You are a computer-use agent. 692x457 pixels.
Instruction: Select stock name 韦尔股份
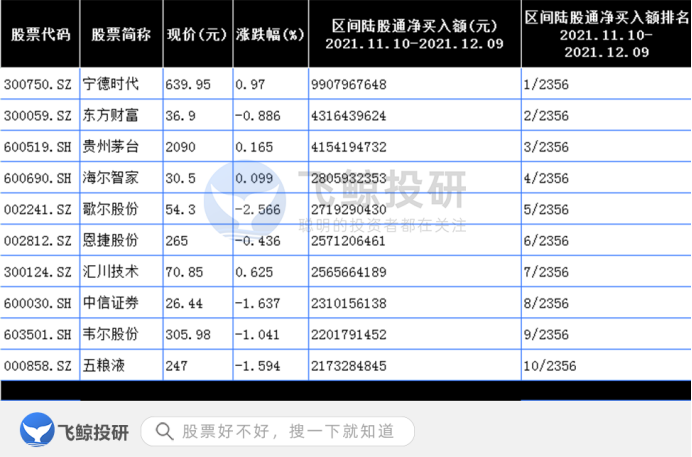110,334
